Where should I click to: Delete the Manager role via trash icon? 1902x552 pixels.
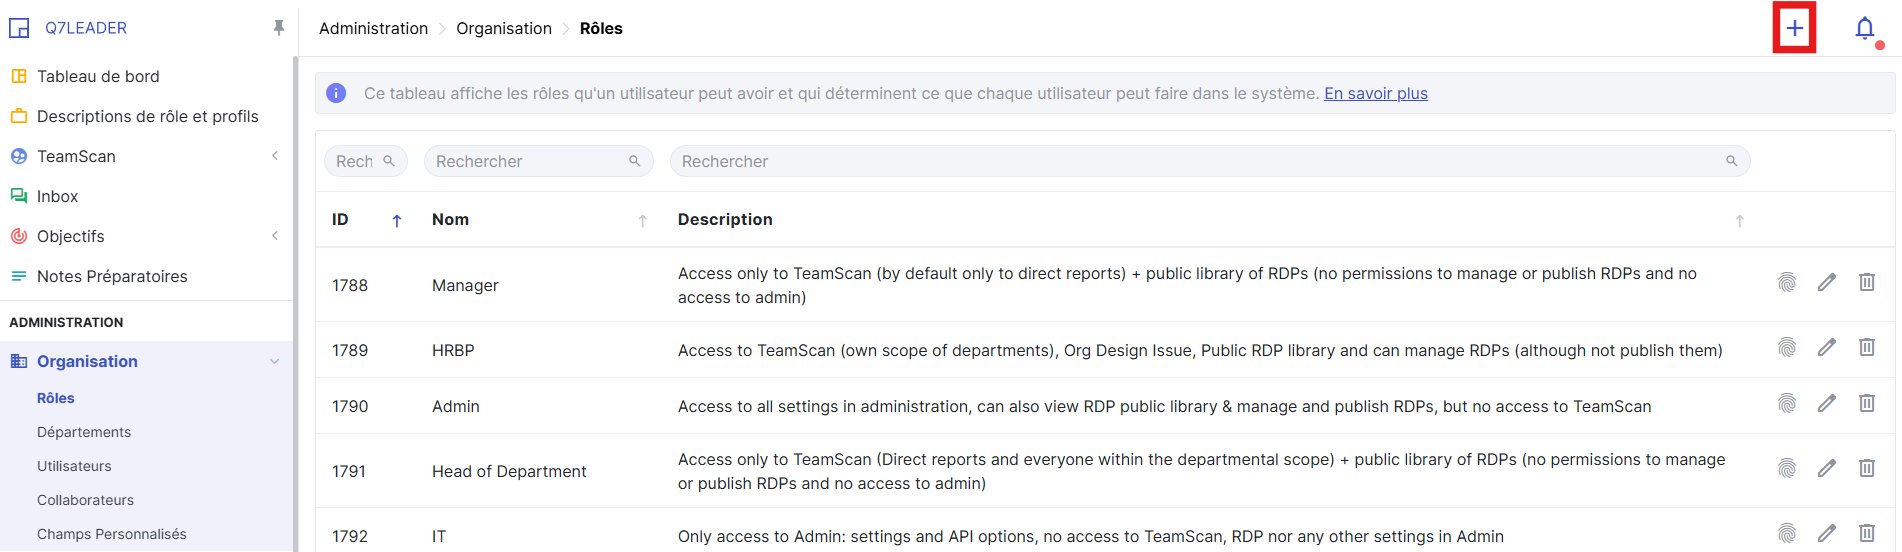pyautogui.click(x=1866, y=283)
